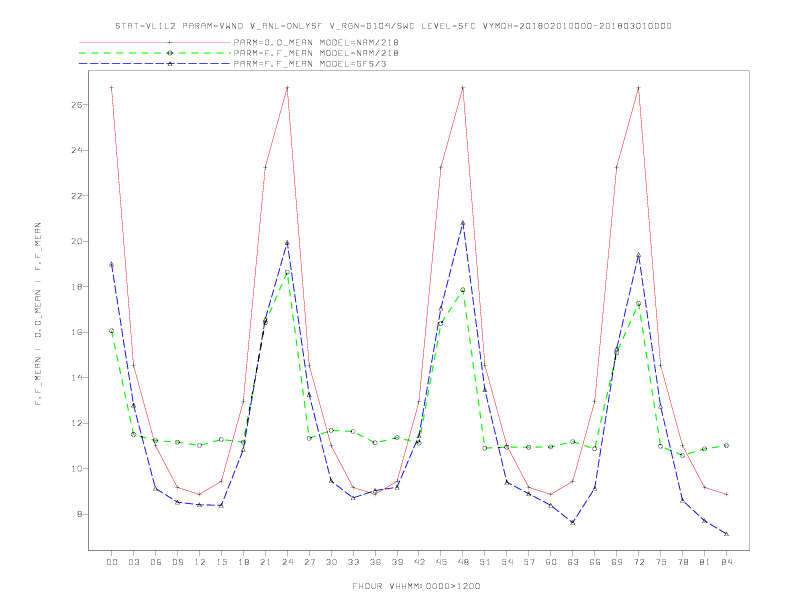This screenshot has height=612, width=792.
Task: Click green circle peak marker at hour 72
Action: 639,303
